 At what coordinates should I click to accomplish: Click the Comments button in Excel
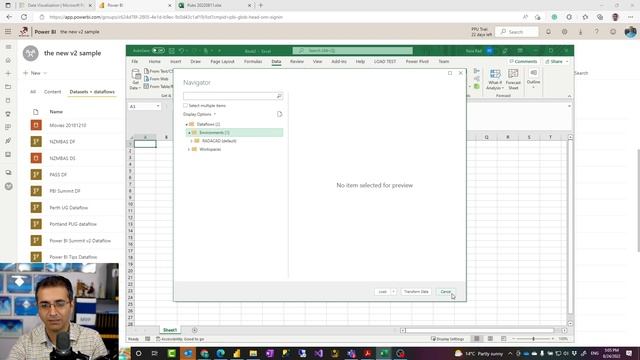tap(523, 61)
